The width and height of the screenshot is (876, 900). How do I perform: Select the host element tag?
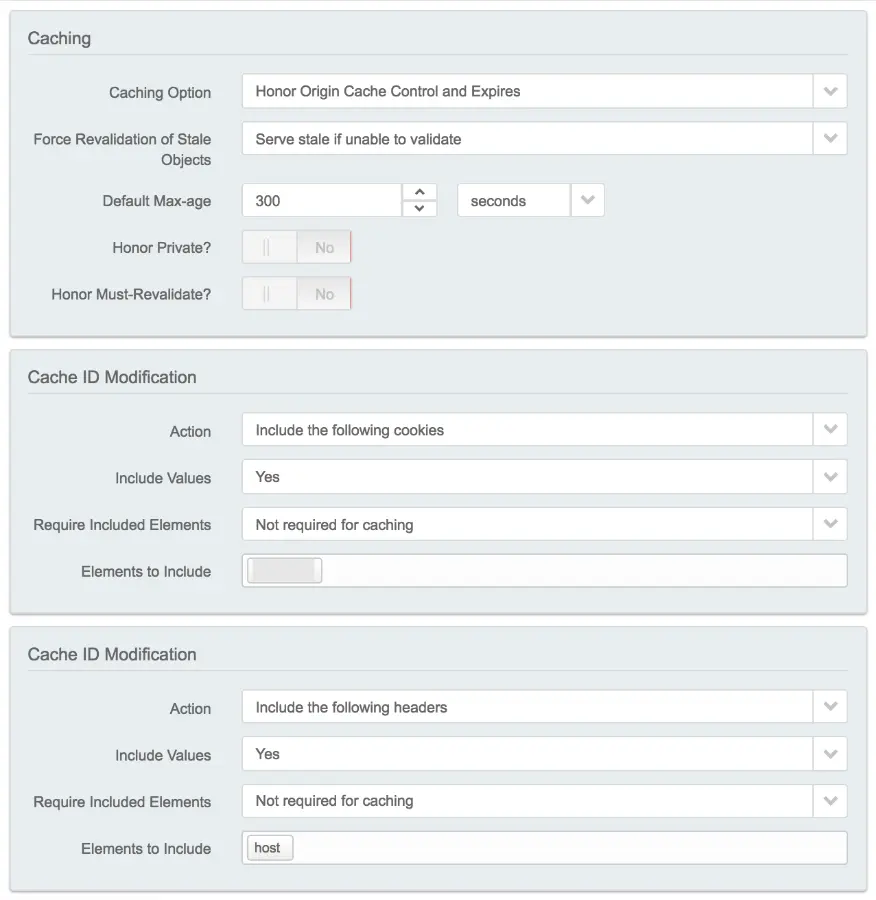[x=268, y=848]
